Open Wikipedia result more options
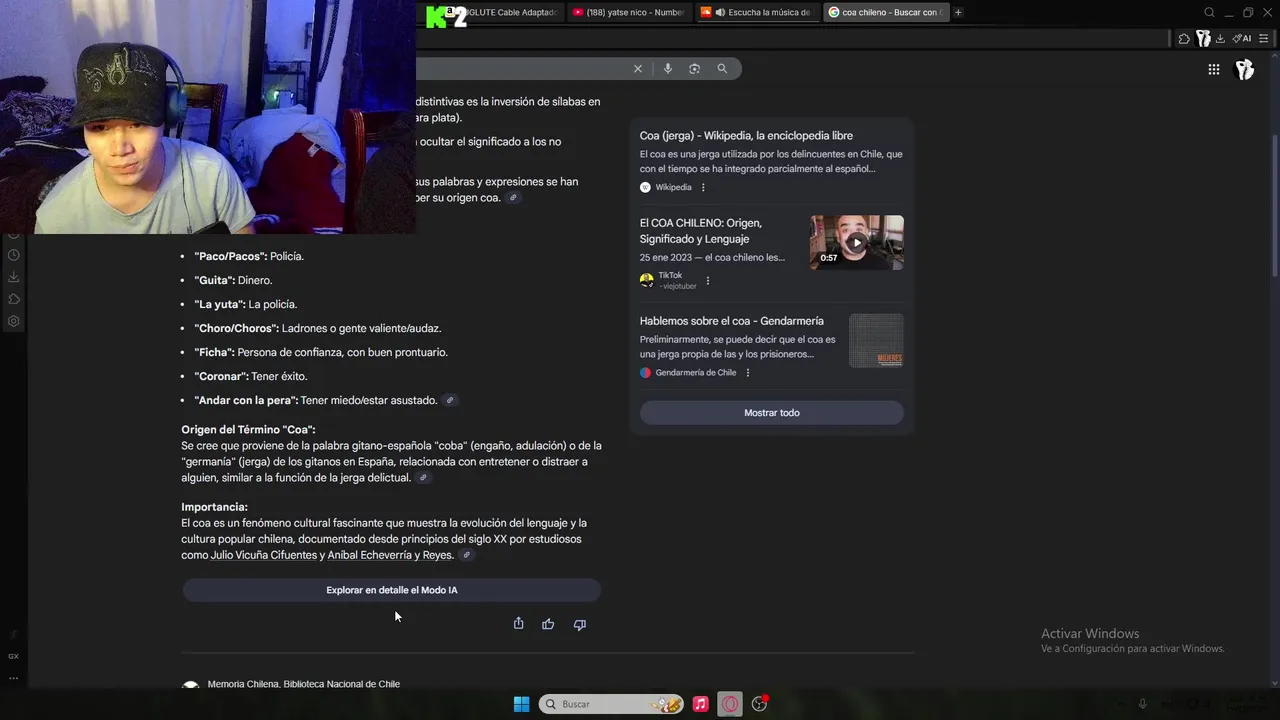The height and width of the screenshot is (720, 1280). (x=703, y=187)
